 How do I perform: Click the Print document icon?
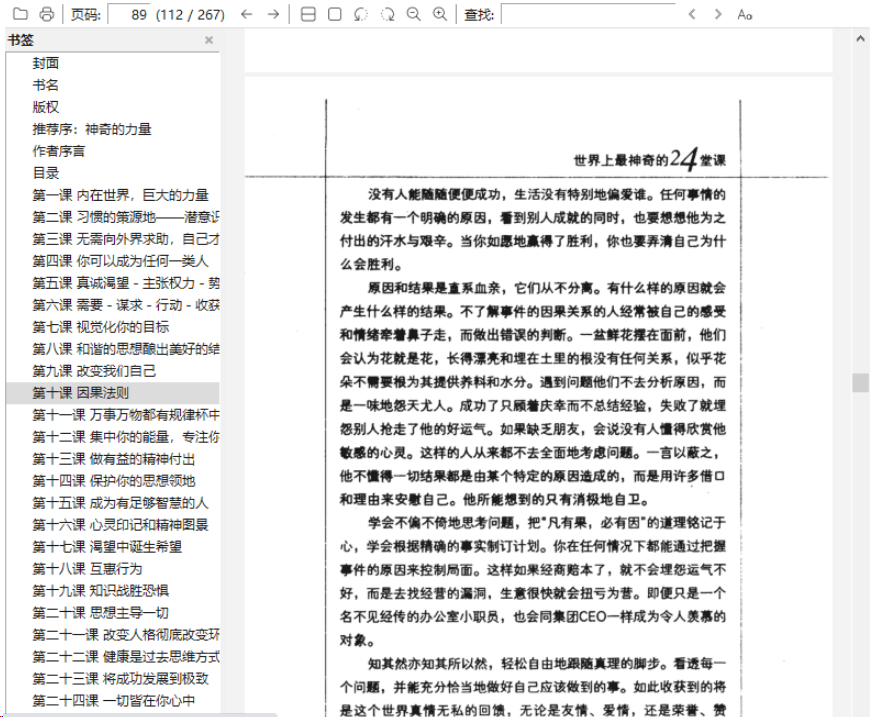coord(45,14)
